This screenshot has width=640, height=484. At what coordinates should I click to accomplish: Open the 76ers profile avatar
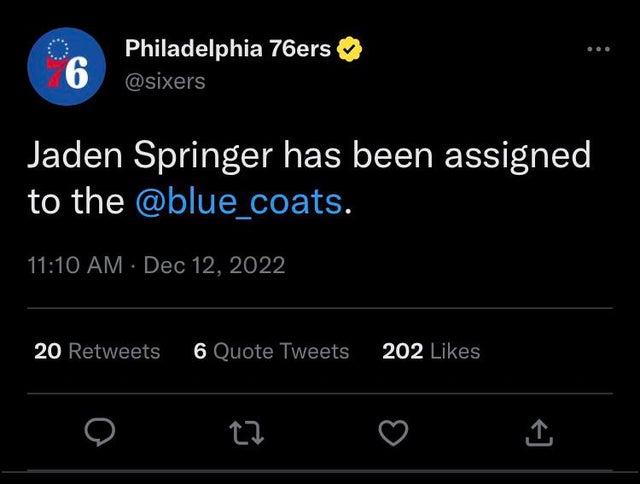click(66, 67)
